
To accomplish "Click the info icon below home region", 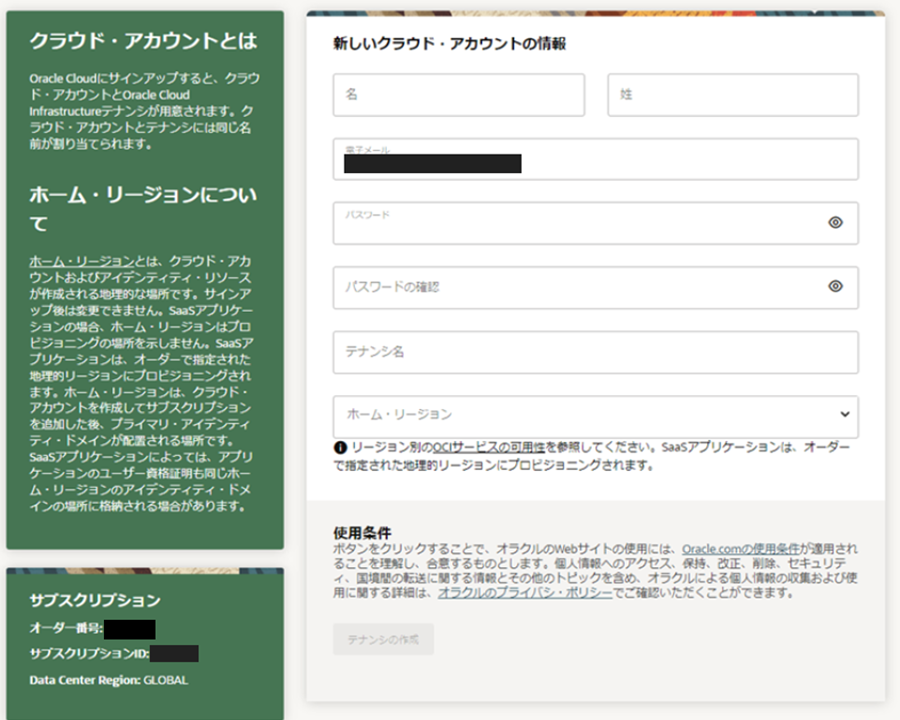I will pyautogui.click(x=340, y=447).
